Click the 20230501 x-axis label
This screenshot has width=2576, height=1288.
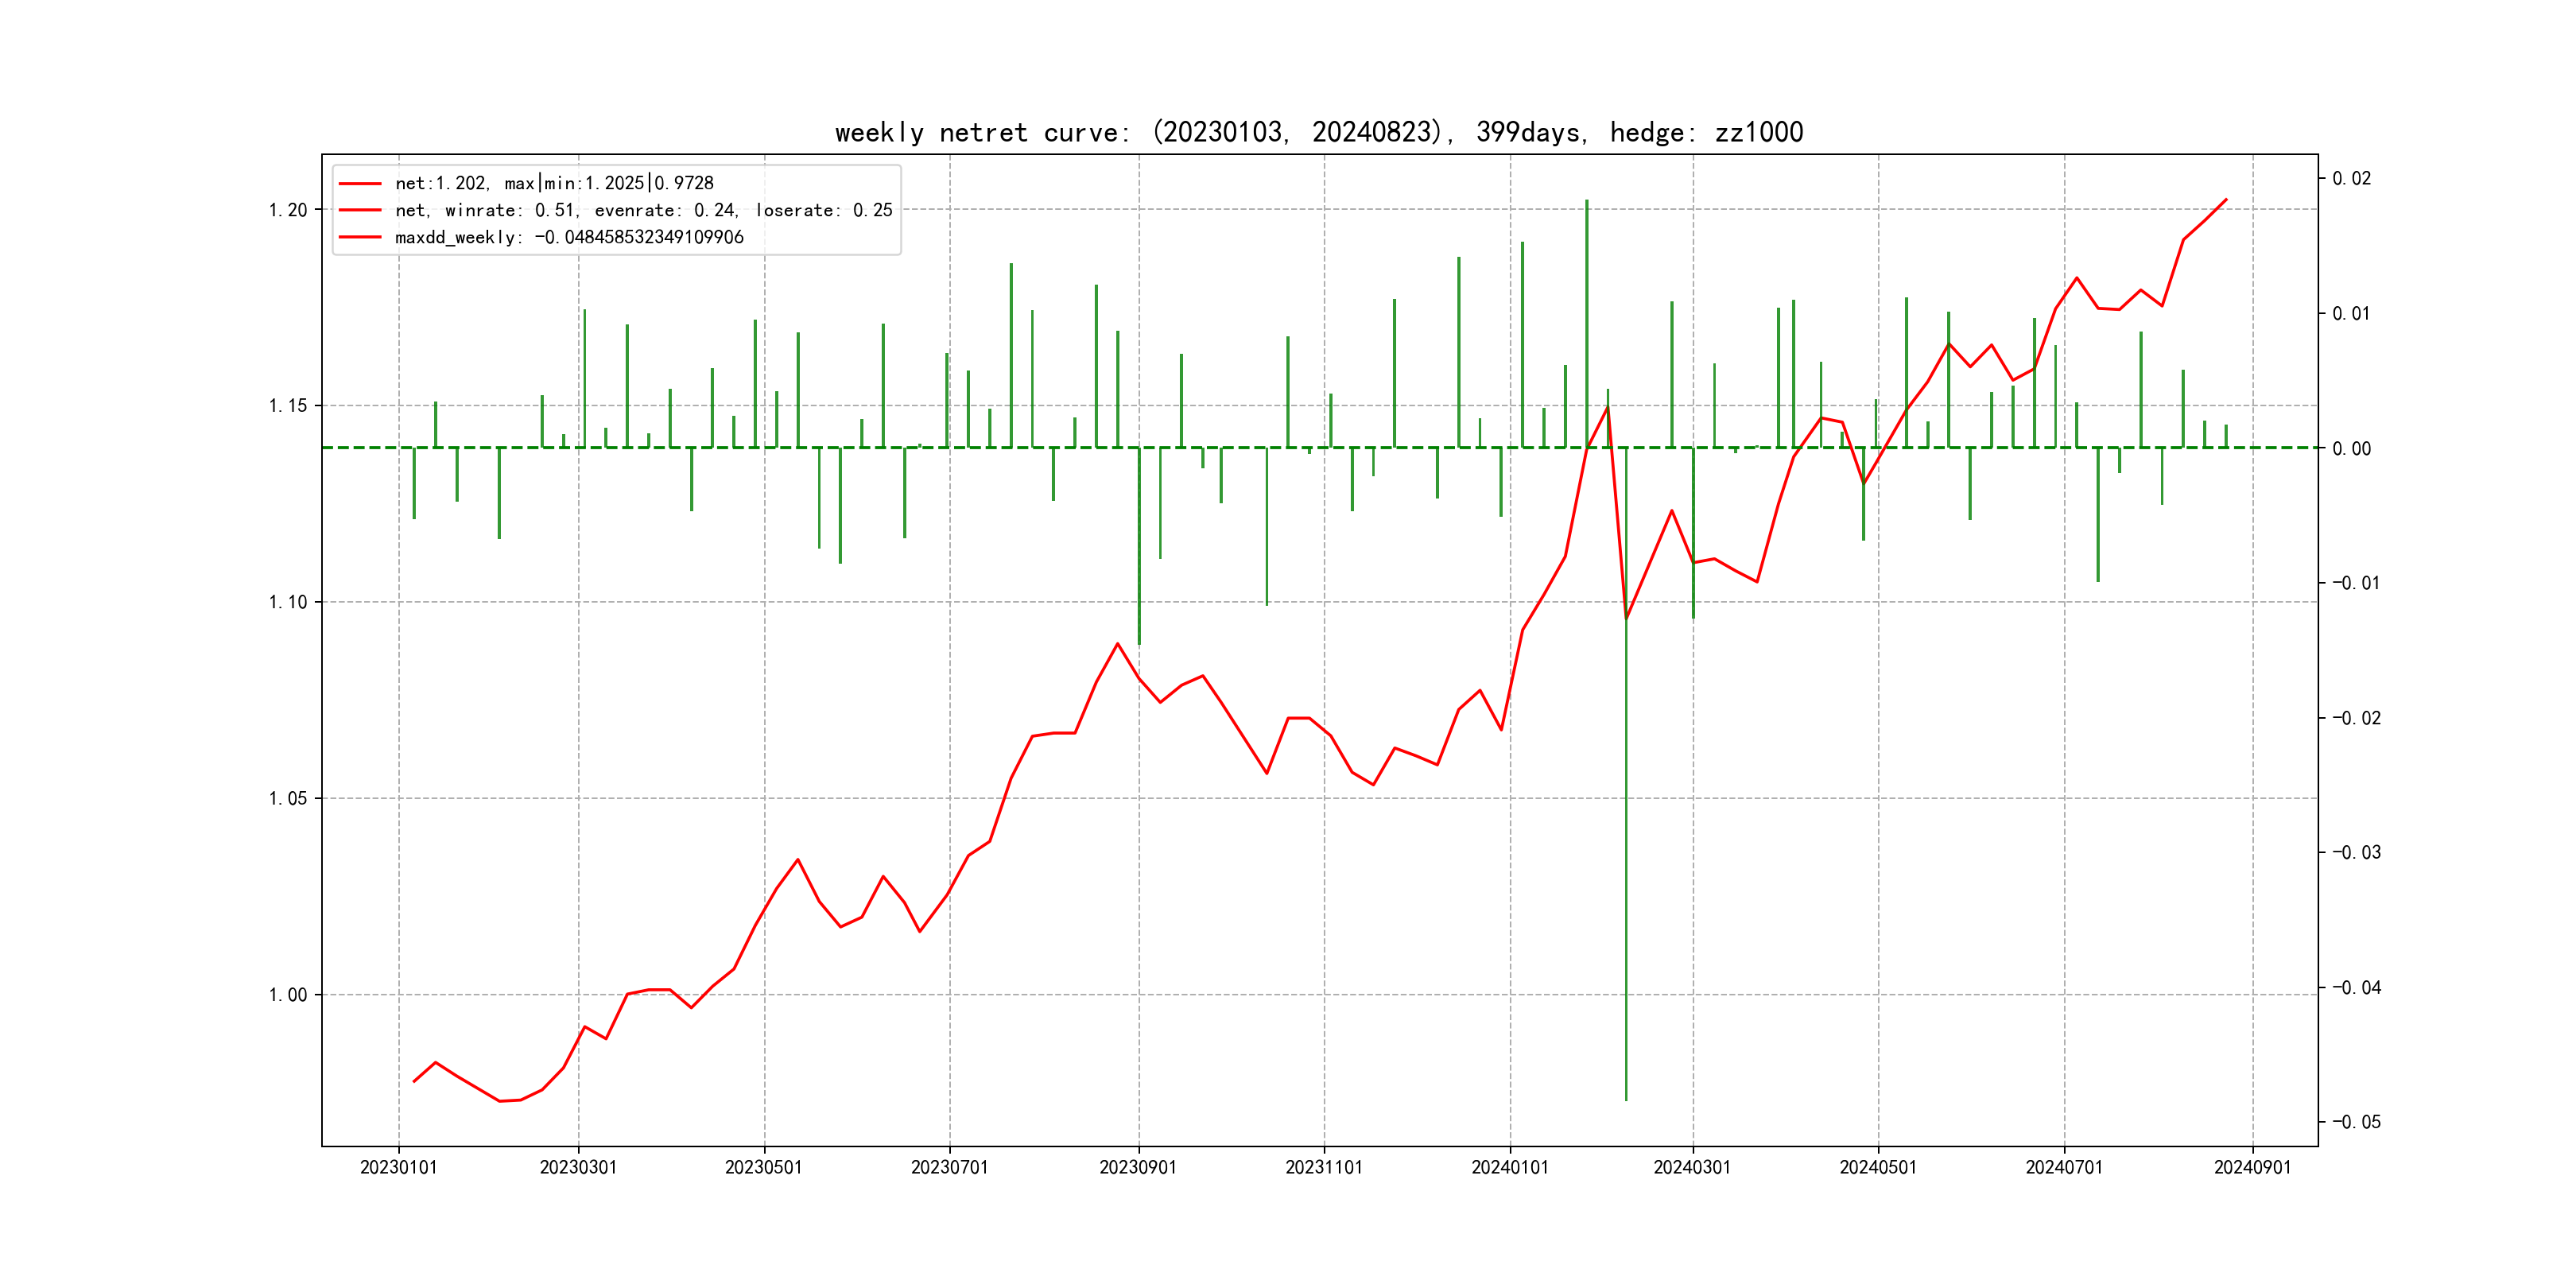tap(763, 1168)
